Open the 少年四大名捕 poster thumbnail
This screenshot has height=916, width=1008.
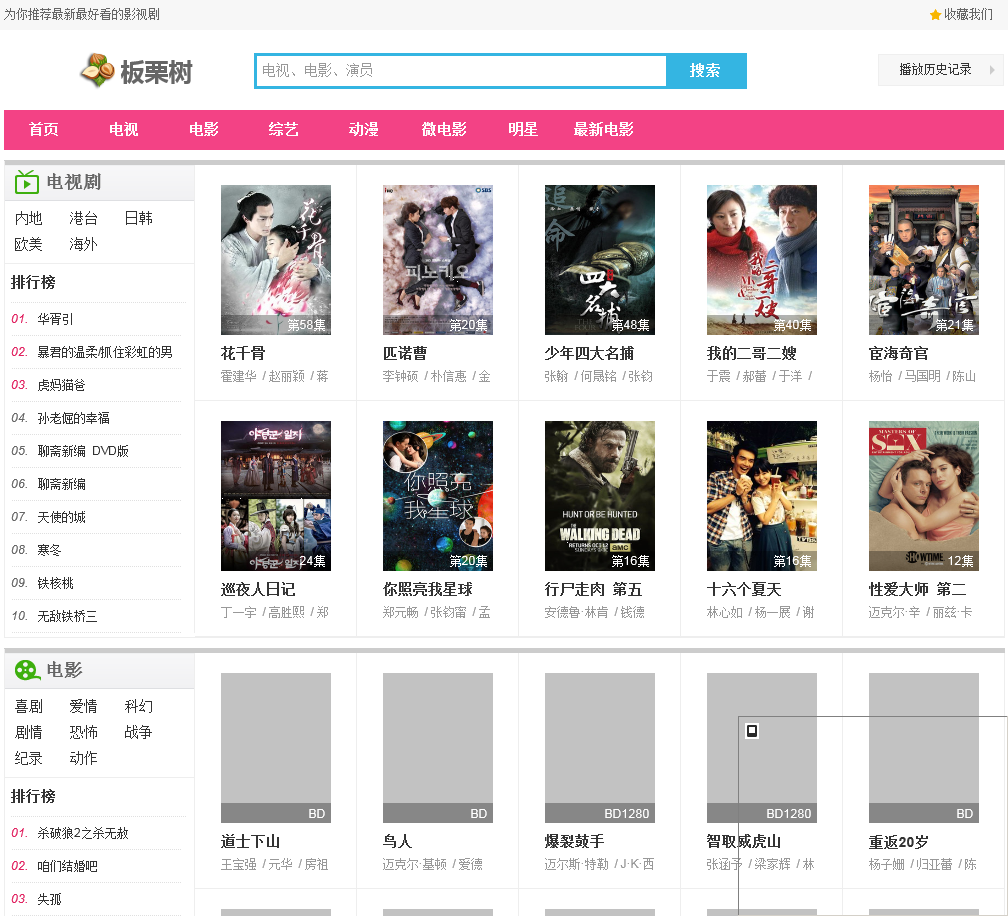coord(600,260)
